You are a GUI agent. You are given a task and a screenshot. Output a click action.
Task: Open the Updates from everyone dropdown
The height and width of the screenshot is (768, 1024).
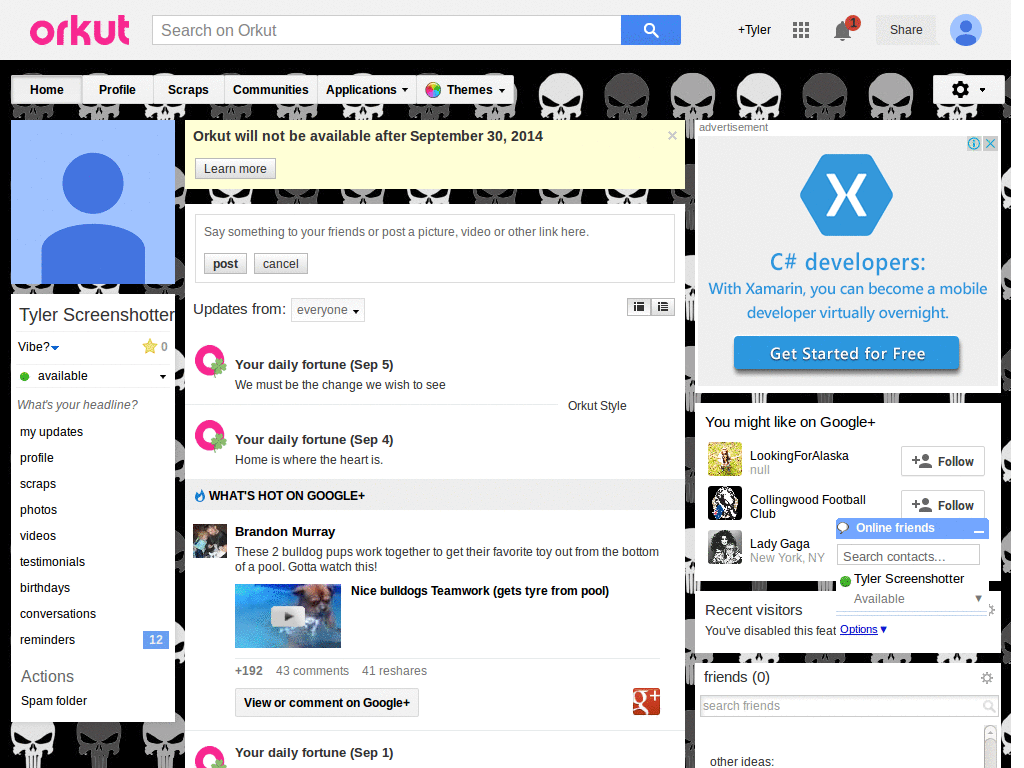(x=328, y=310)
